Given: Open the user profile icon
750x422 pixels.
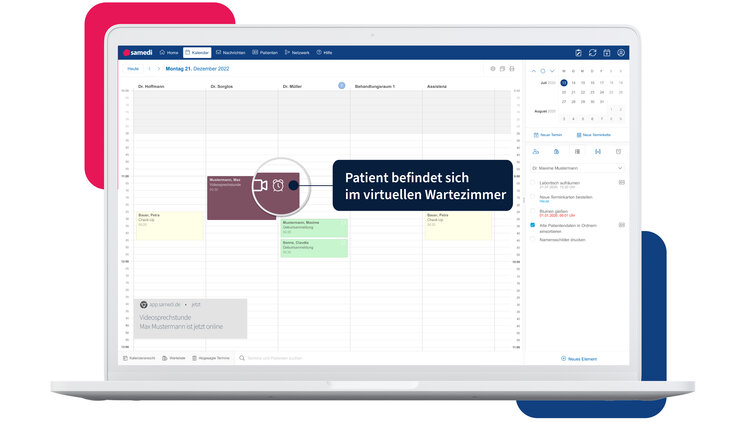Looking at the screenshot, I should click(x=621, y=52).
